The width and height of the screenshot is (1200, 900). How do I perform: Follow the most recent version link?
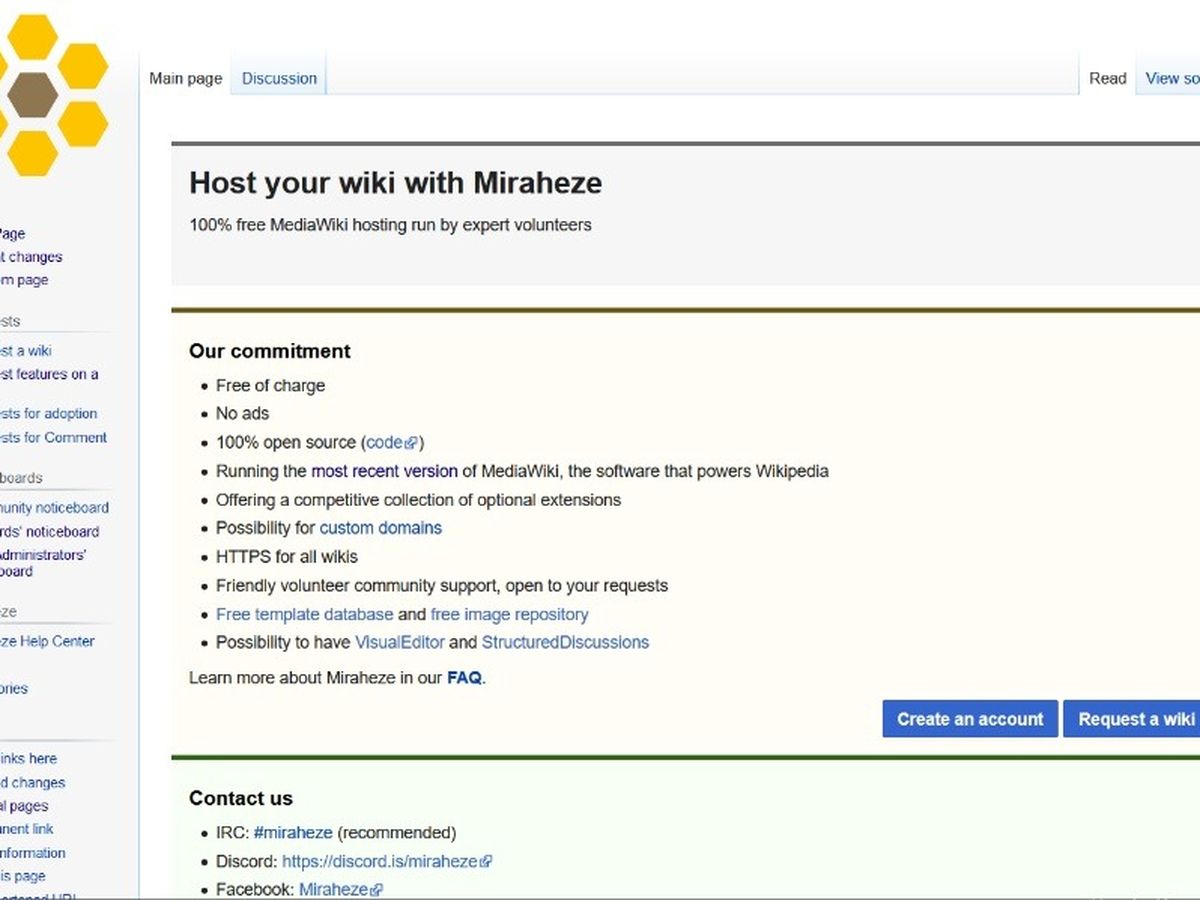[384, 471]
